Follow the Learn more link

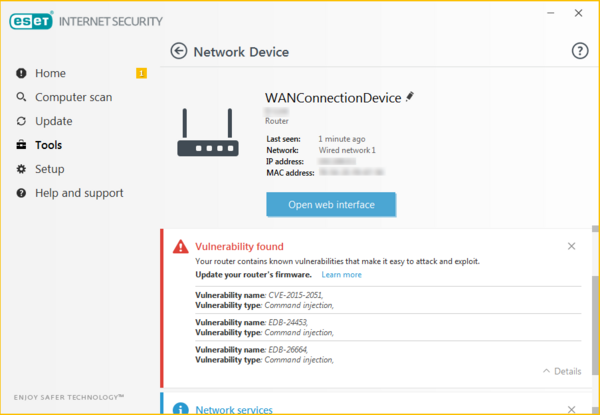tap(341, 274)
